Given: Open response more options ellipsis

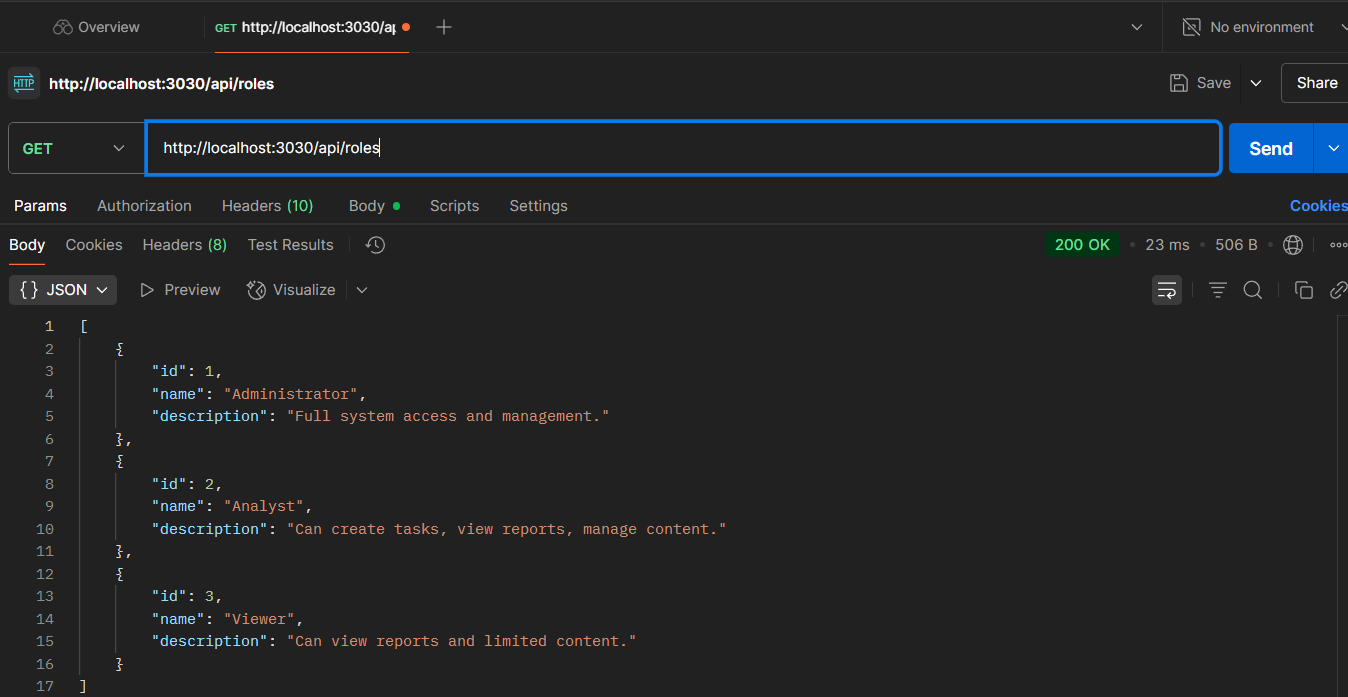Looking at the screenshot, I should [1338, 244].
